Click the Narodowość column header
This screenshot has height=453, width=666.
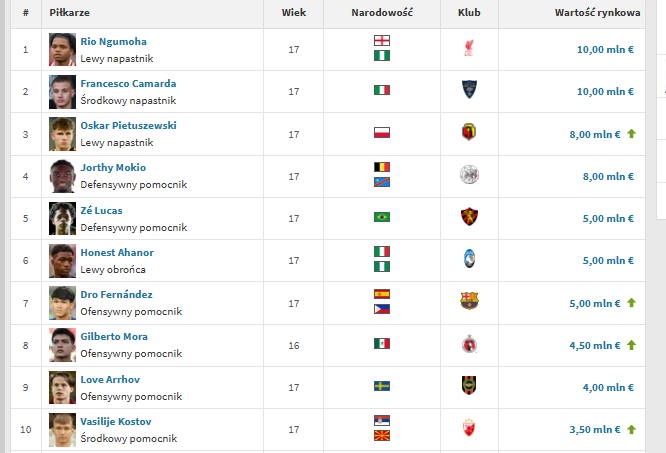point(382,13)
